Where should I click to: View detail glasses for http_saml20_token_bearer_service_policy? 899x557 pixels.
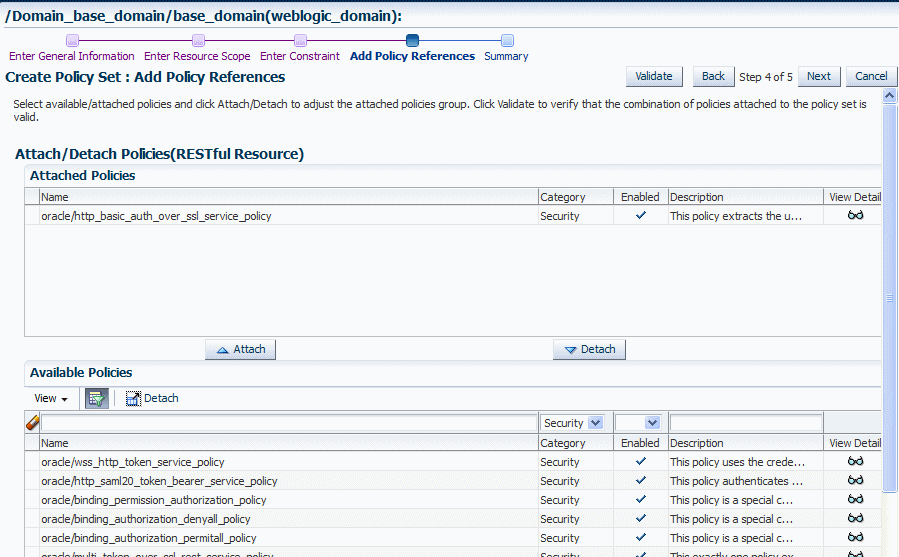855,480
